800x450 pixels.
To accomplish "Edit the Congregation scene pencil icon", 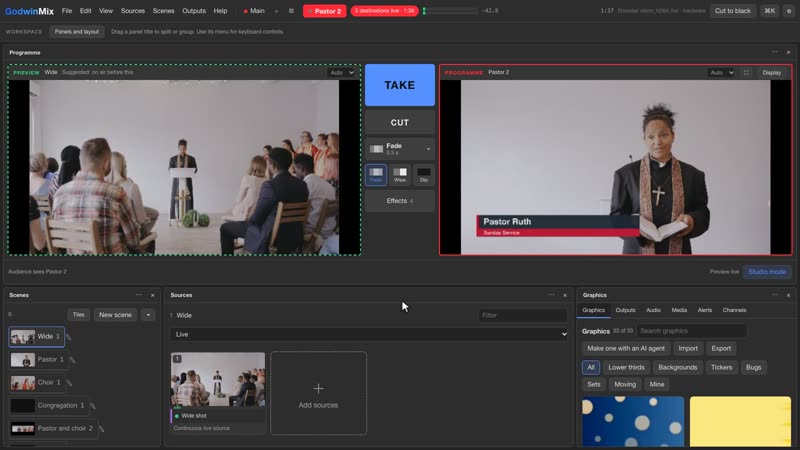I will click(x=93, y=406).
